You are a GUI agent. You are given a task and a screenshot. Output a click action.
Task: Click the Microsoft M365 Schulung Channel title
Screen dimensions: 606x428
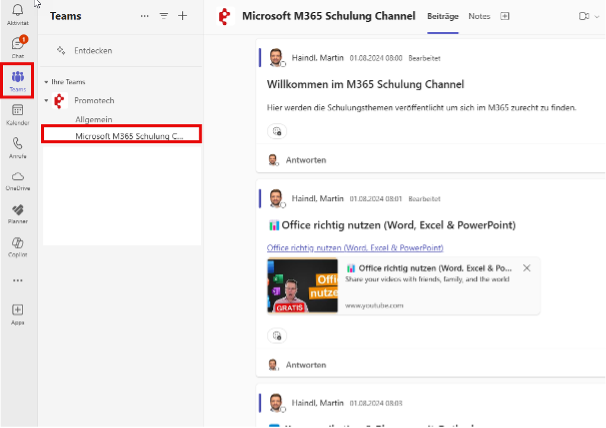(x=329, y=16)
